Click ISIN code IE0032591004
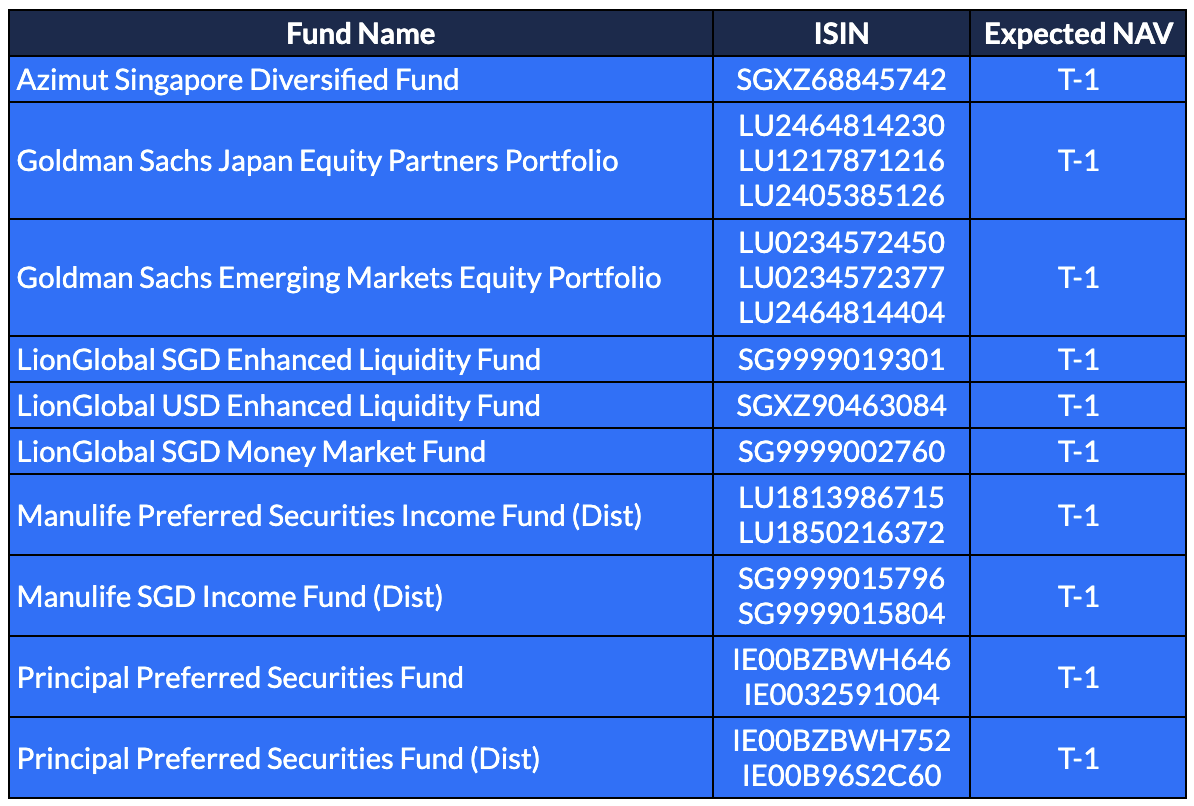The height and width of the screenshot is (806, 1194). click(841, 694)
